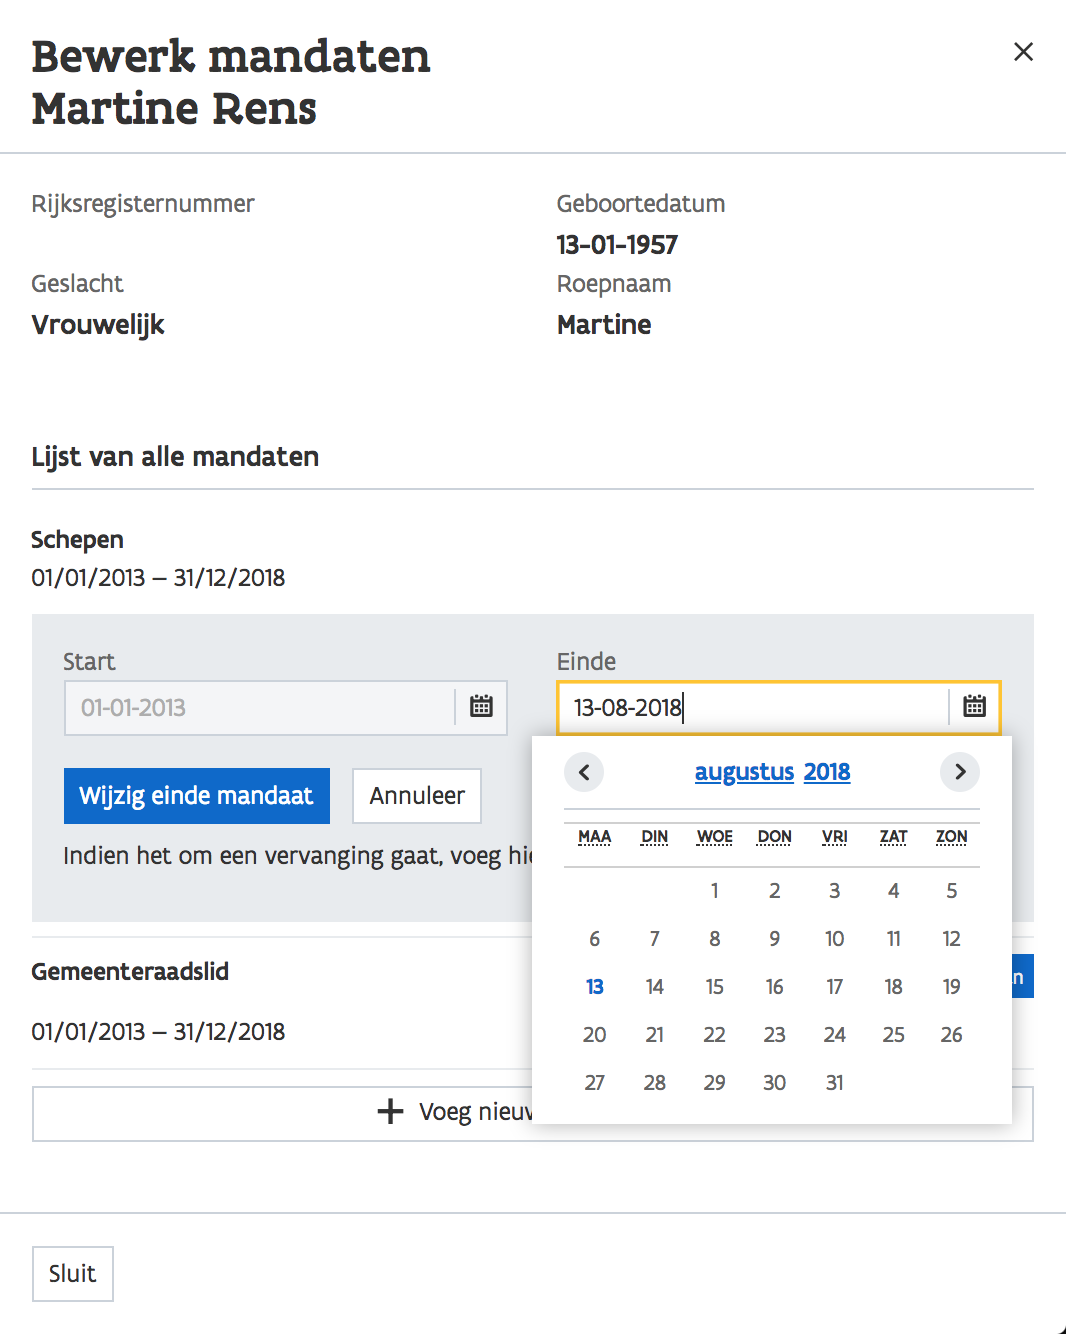Choose day 10 in the calendar
Image resolution: width=1066 pixels, height=1334 pixels.
point(834,939)
